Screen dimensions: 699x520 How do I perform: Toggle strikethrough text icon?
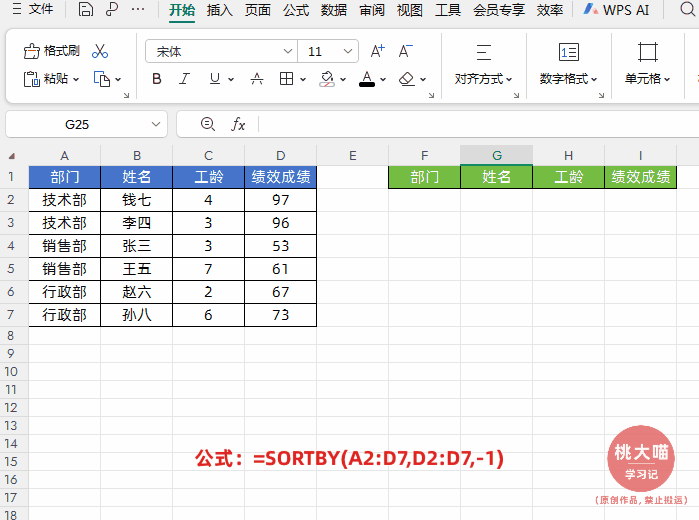click(x=257, y=79)
